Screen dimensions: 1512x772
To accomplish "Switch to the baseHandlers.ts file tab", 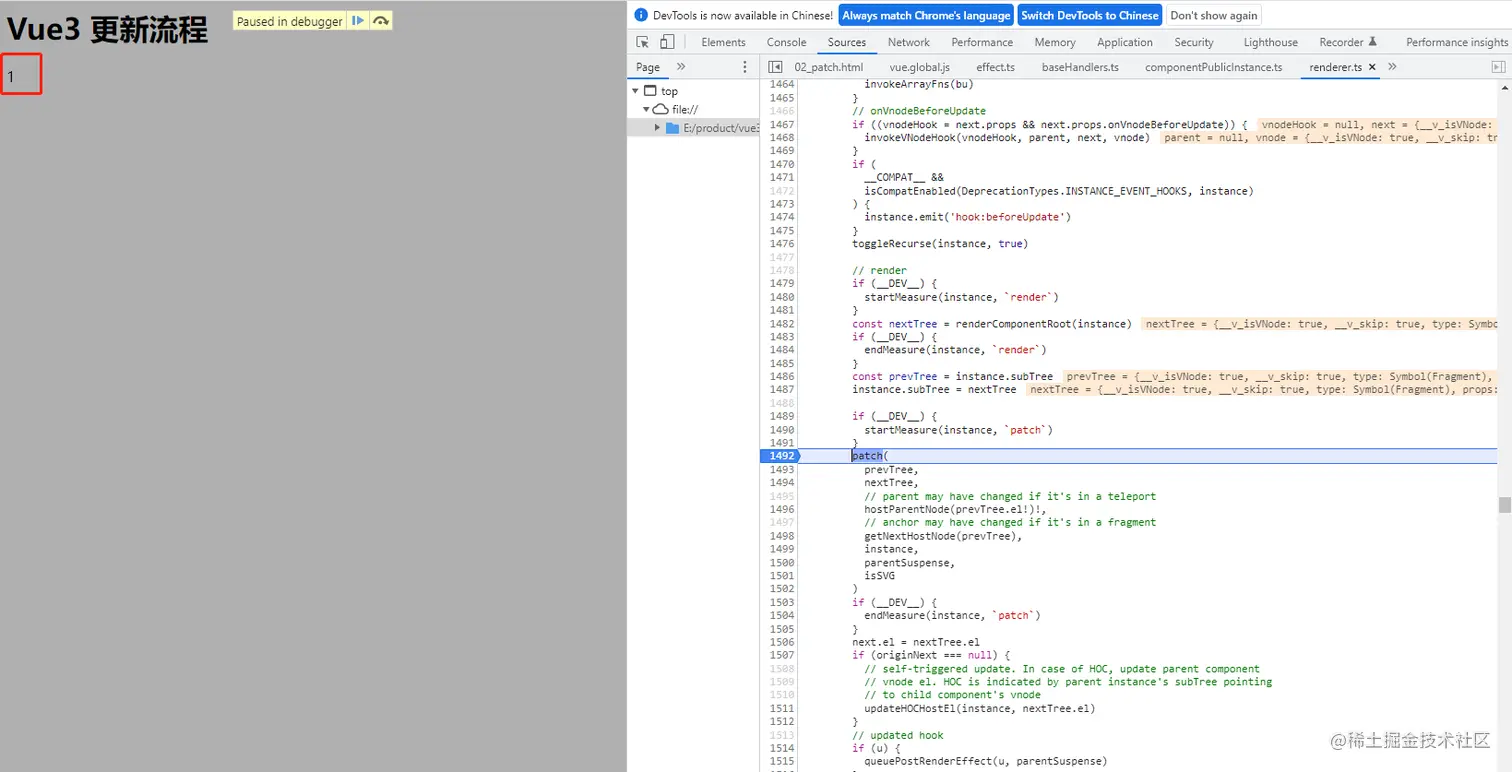I will [x=1080, y=67].
